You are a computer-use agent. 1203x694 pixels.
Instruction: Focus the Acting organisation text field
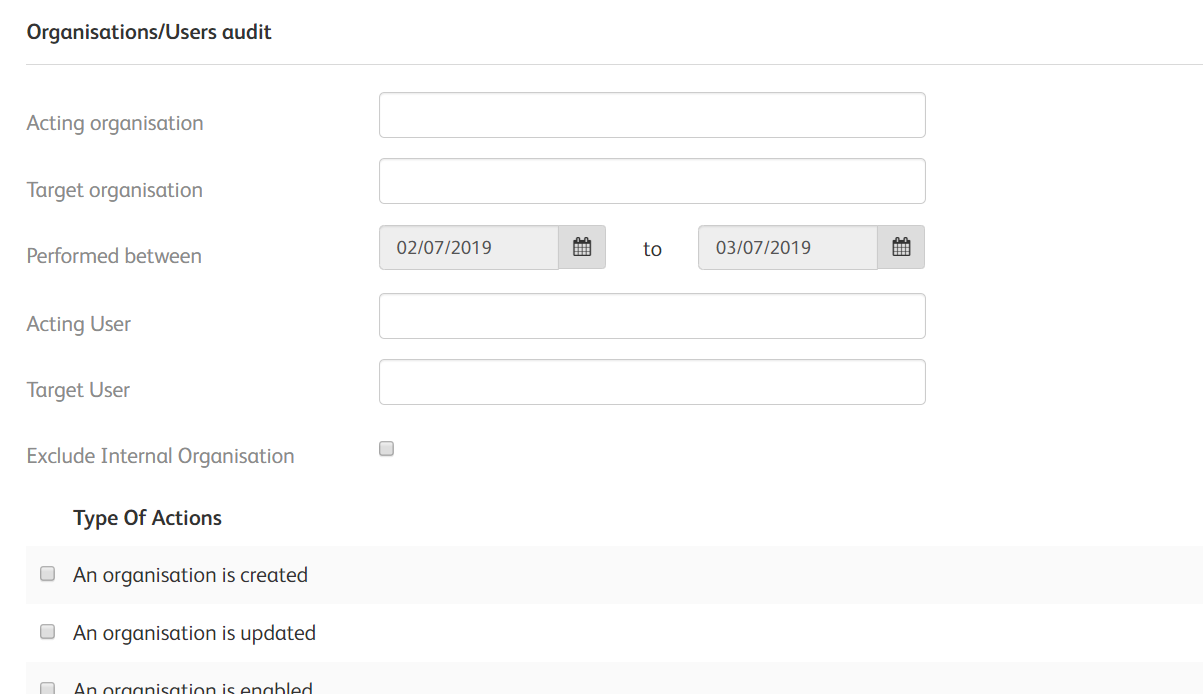pos(652,115)
